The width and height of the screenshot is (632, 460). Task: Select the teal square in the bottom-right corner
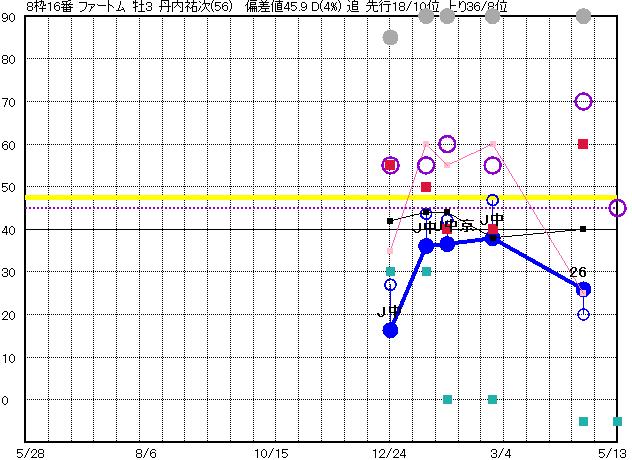(617, 421)
